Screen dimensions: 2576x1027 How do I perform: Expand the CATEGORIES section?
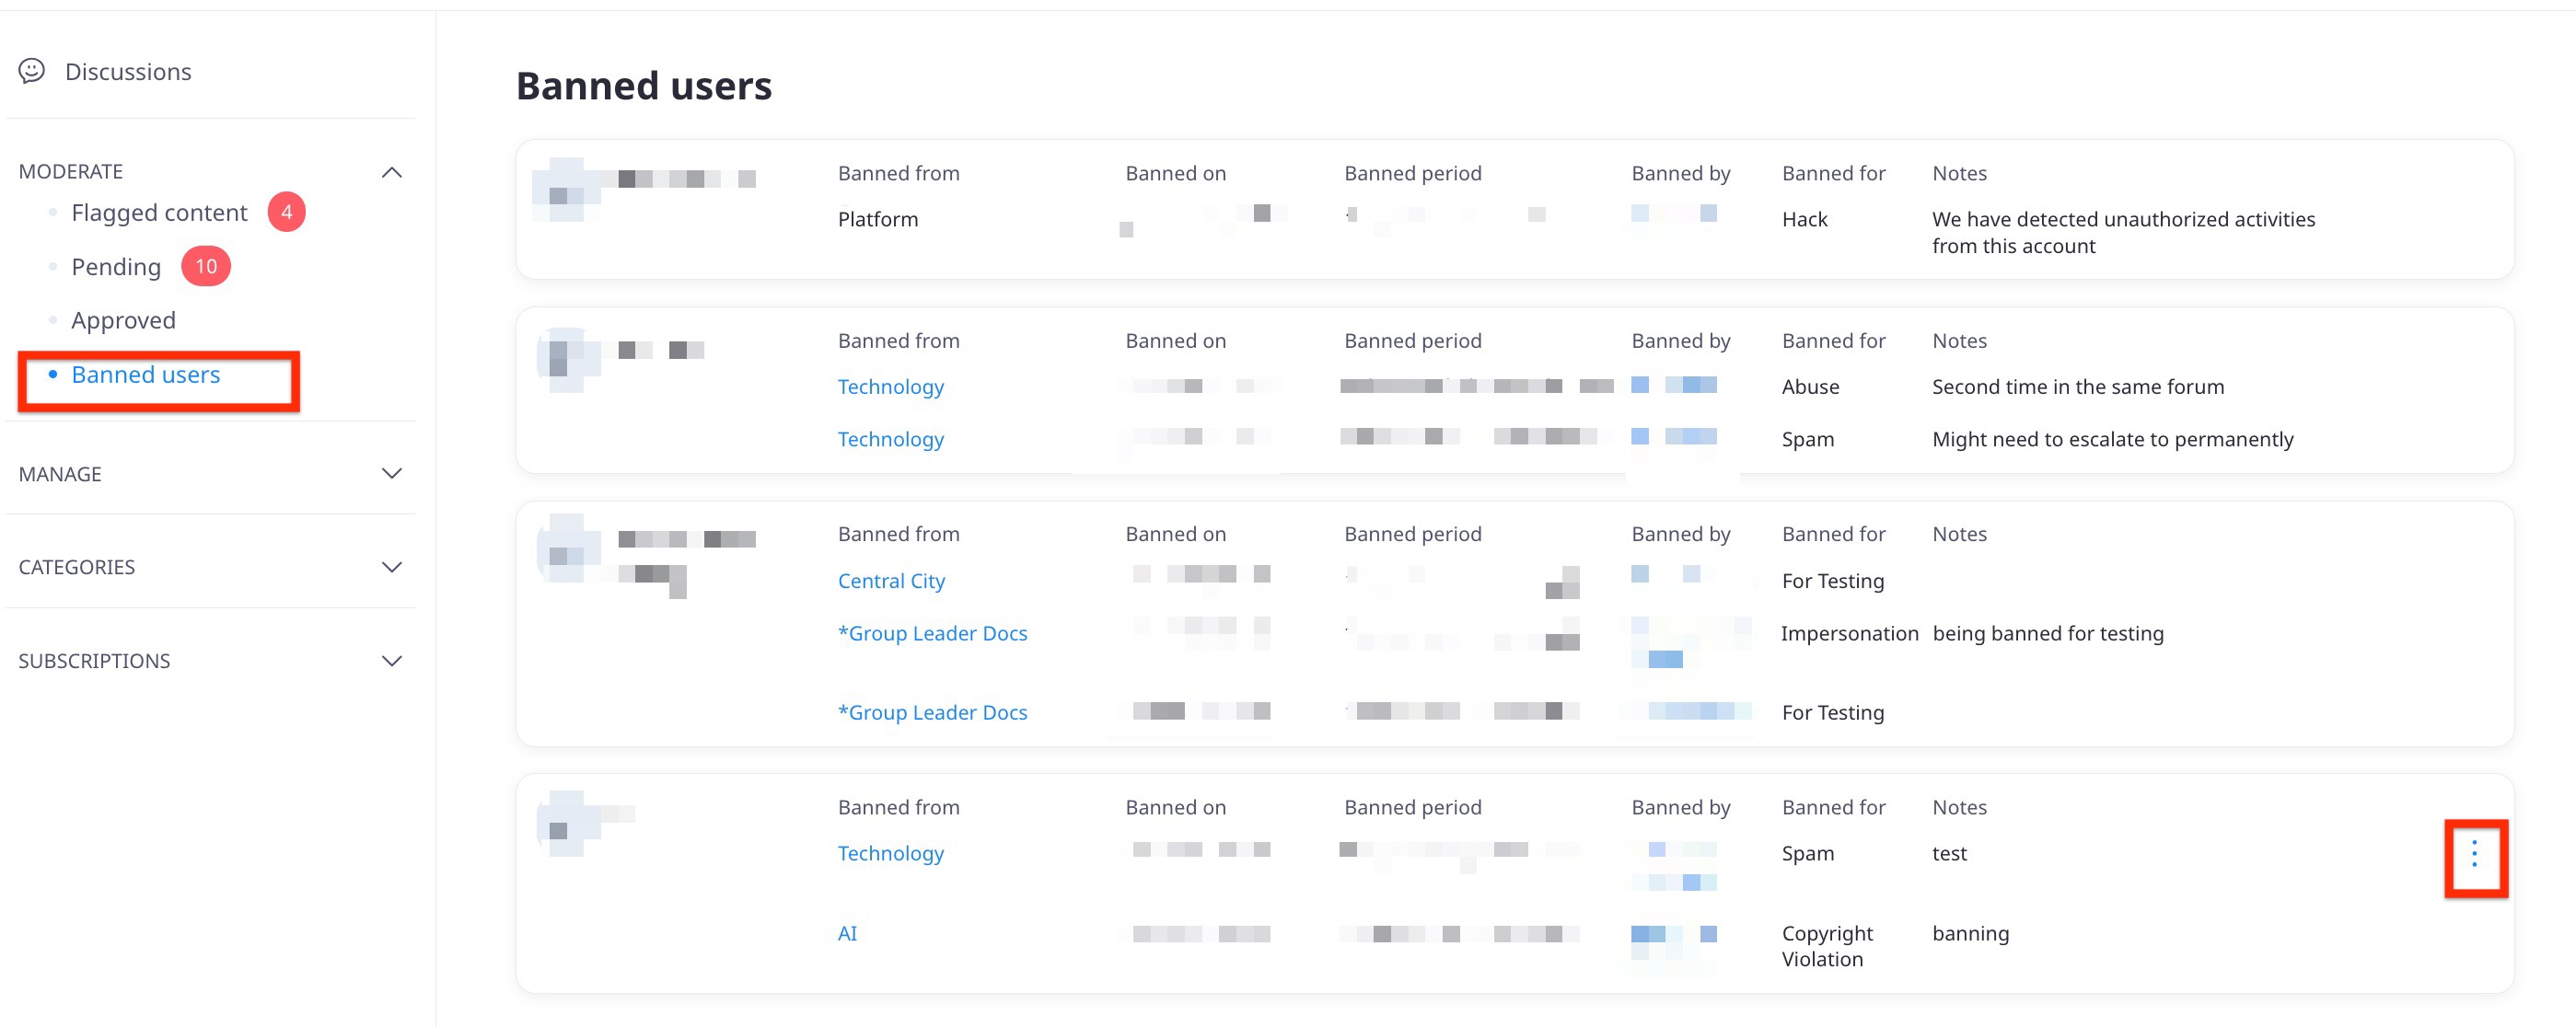[392, 567]
